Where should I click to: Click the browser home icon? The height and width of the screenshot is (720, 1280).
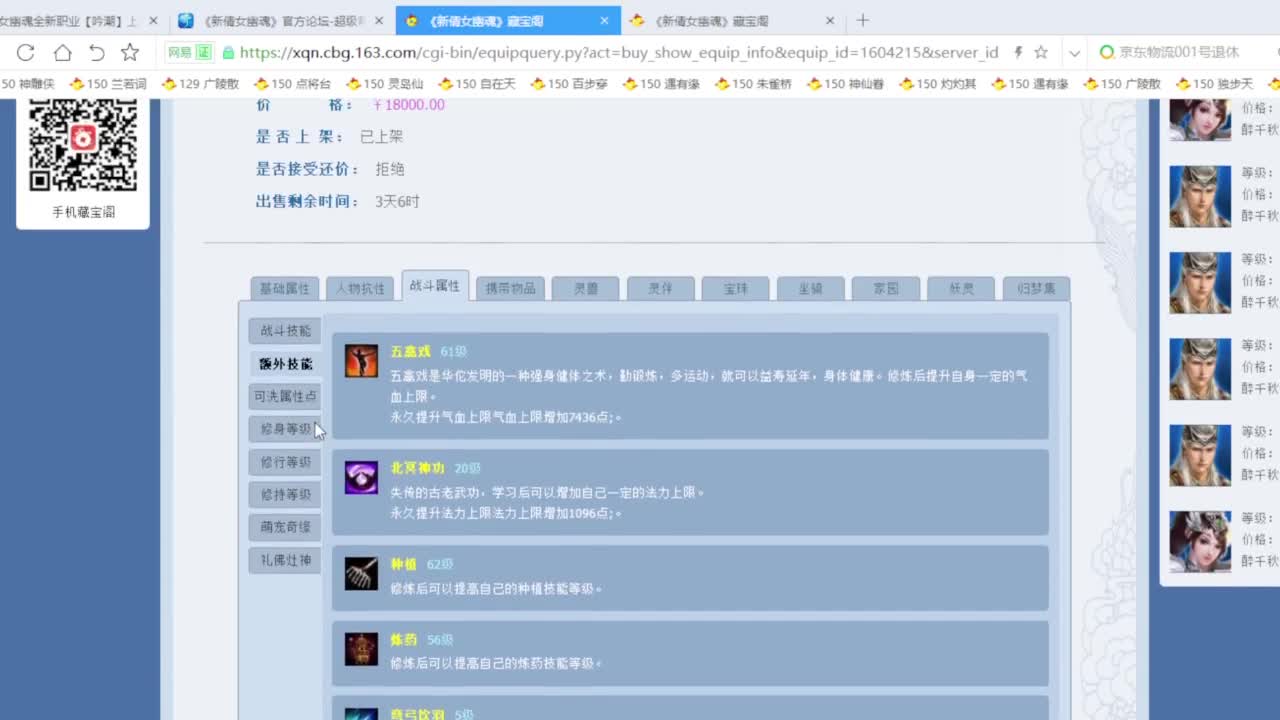63,51
